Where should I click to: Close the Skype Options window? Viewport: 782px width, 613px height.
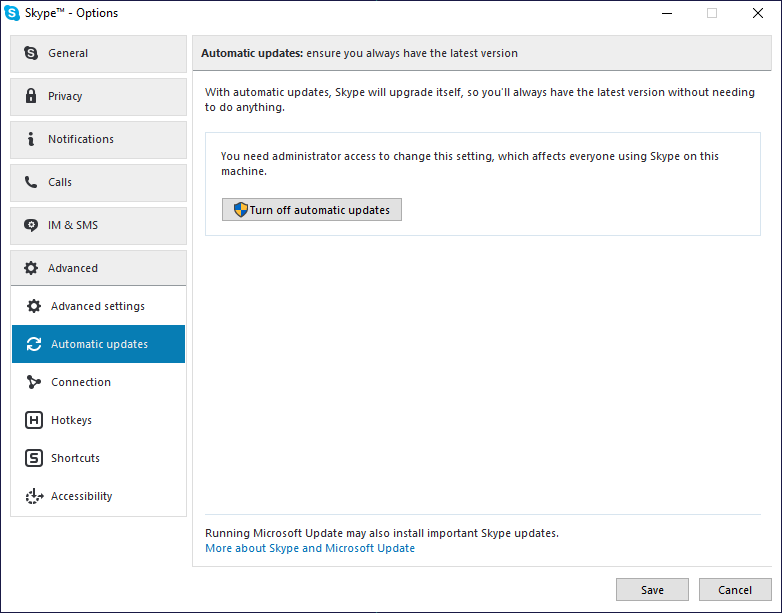[x=758, y=13]
